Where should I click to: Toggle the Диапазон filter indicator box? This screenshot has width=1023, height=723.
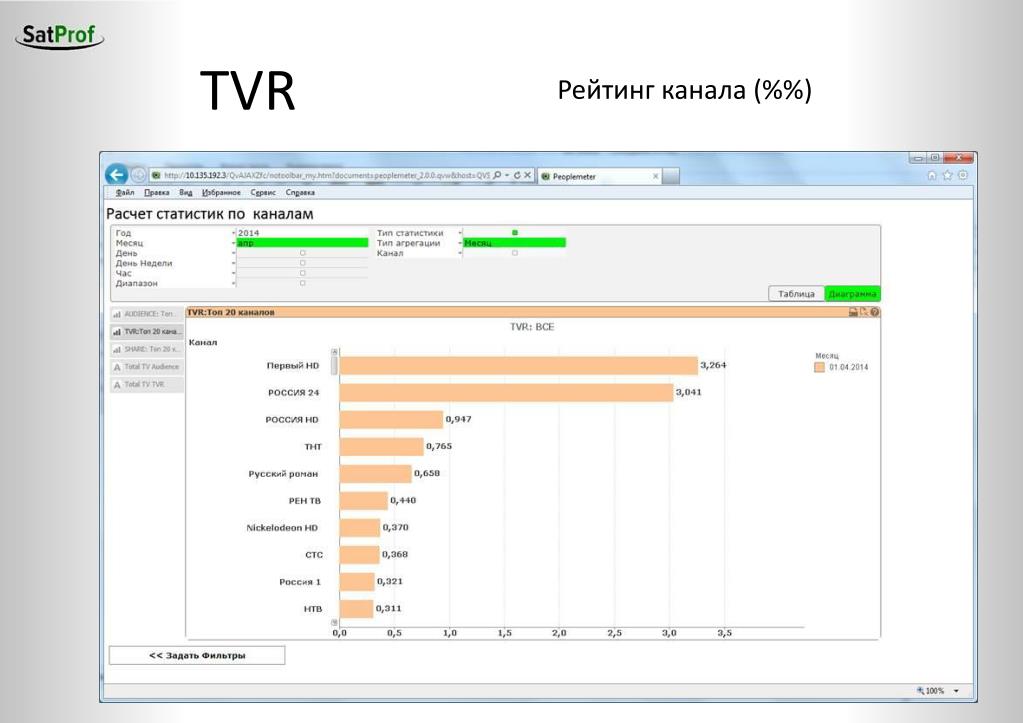303,283
